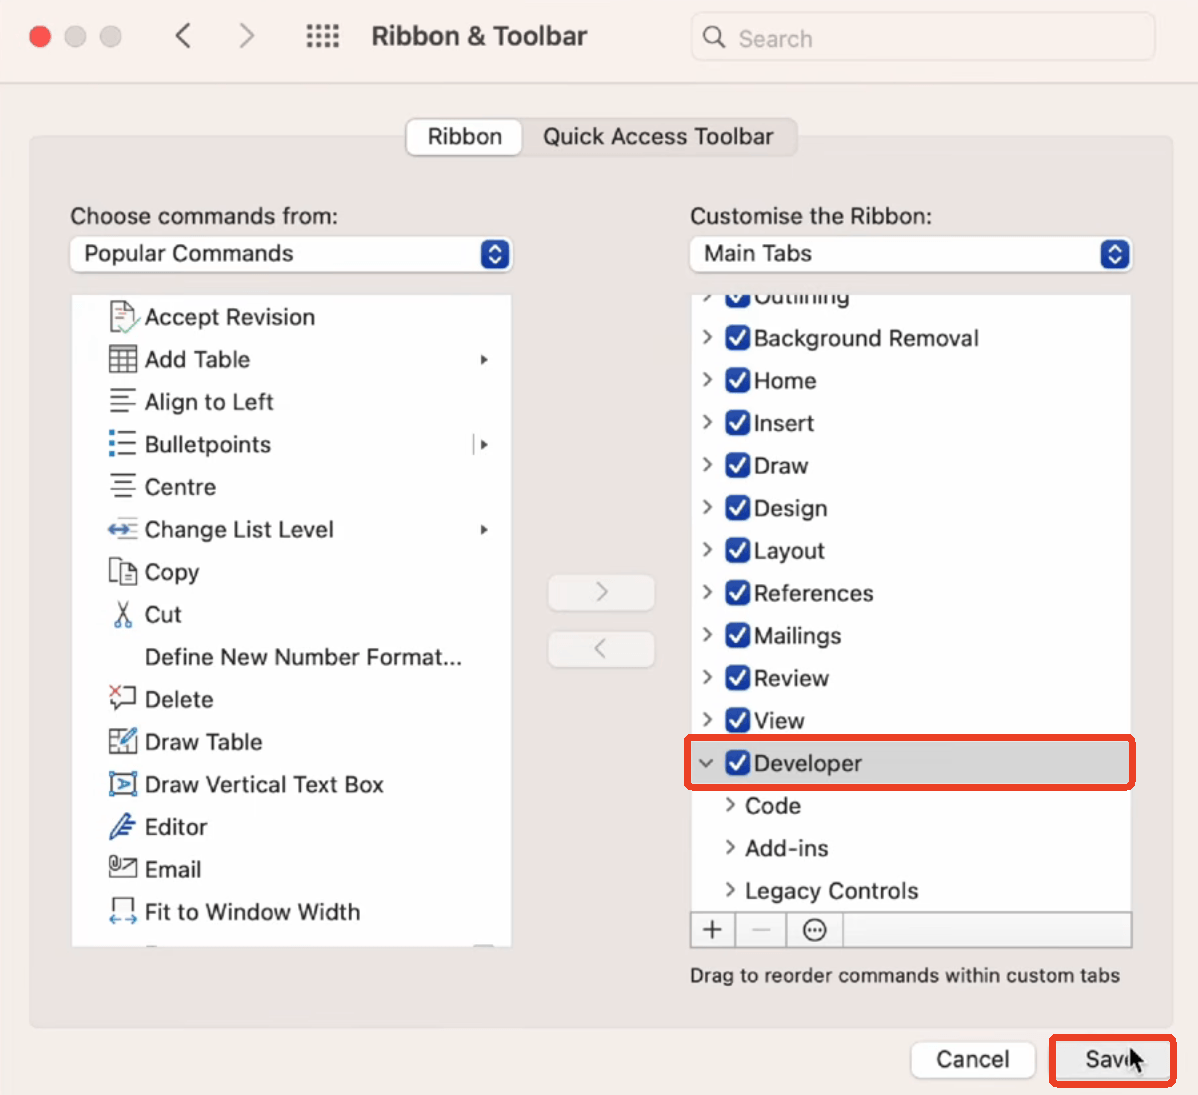Expand the Review tab chevron
The height and width of the screenshot is (1095, 1198).
(x=707, y=677)
